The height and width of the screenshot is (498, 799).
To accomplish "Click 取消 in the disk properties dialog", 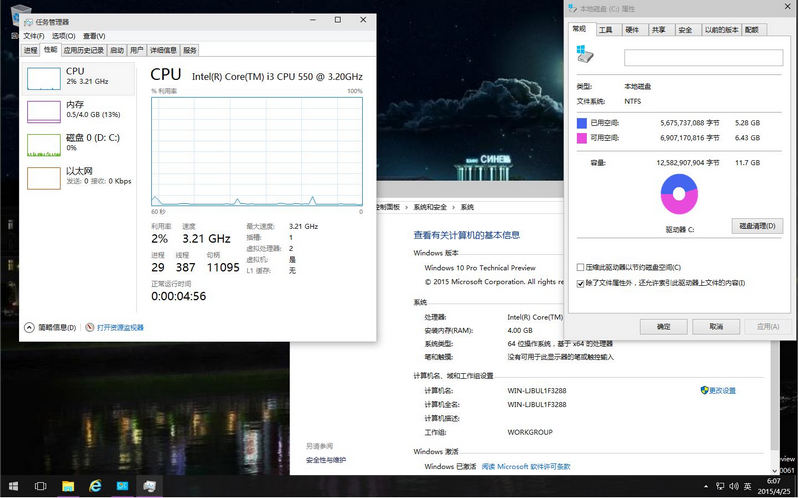I will 716,327.
